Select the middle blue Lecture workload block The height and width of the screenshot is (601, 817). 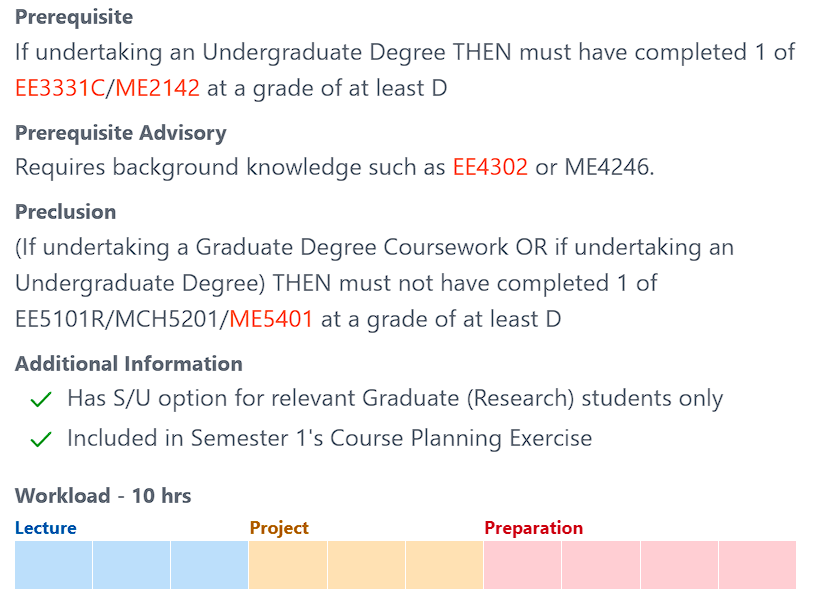[x=131, y=565]
